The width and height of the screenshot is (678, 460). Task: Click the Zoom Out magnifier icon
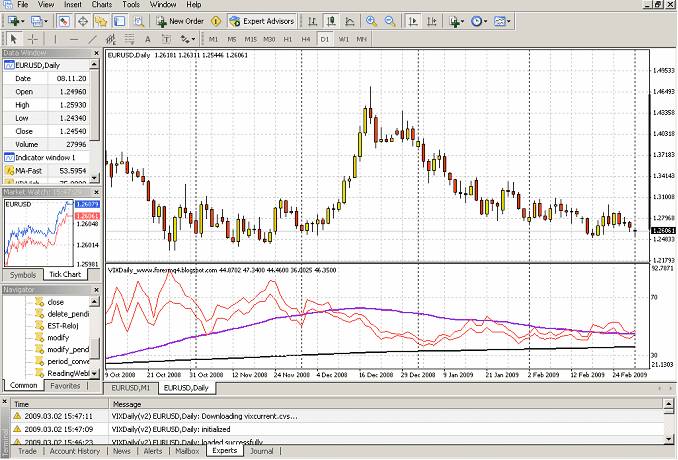tap(389, 20)
